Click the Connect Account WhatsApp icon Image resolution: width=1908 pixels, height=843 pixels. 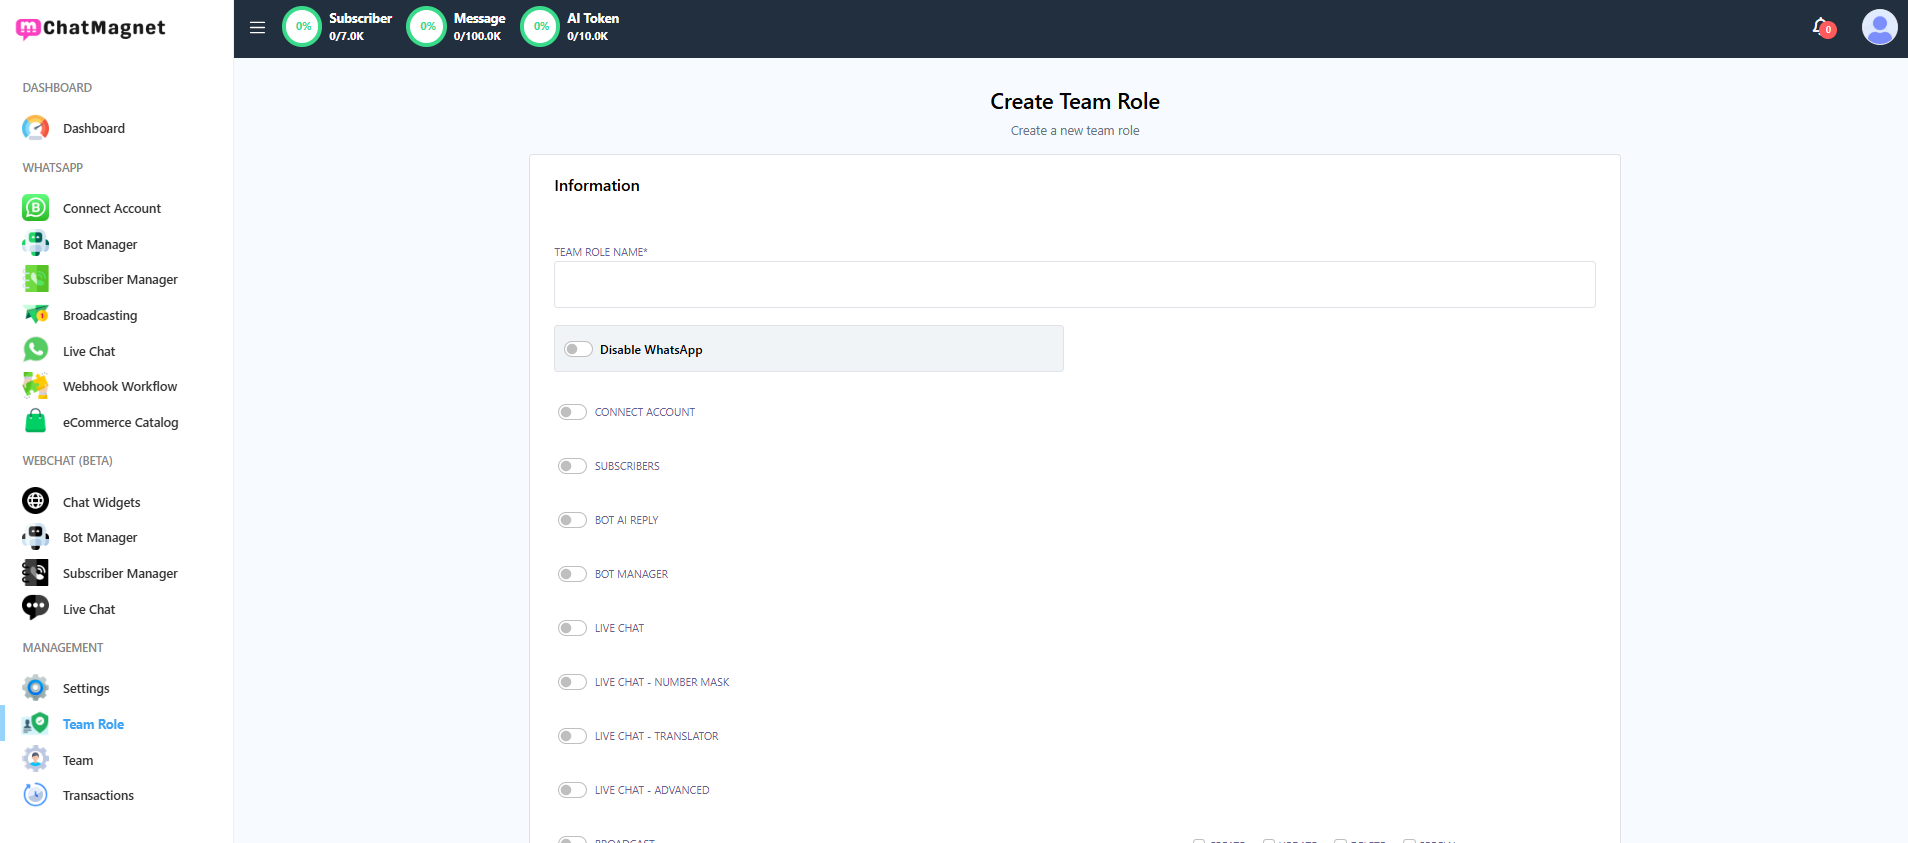pos(35,208)
